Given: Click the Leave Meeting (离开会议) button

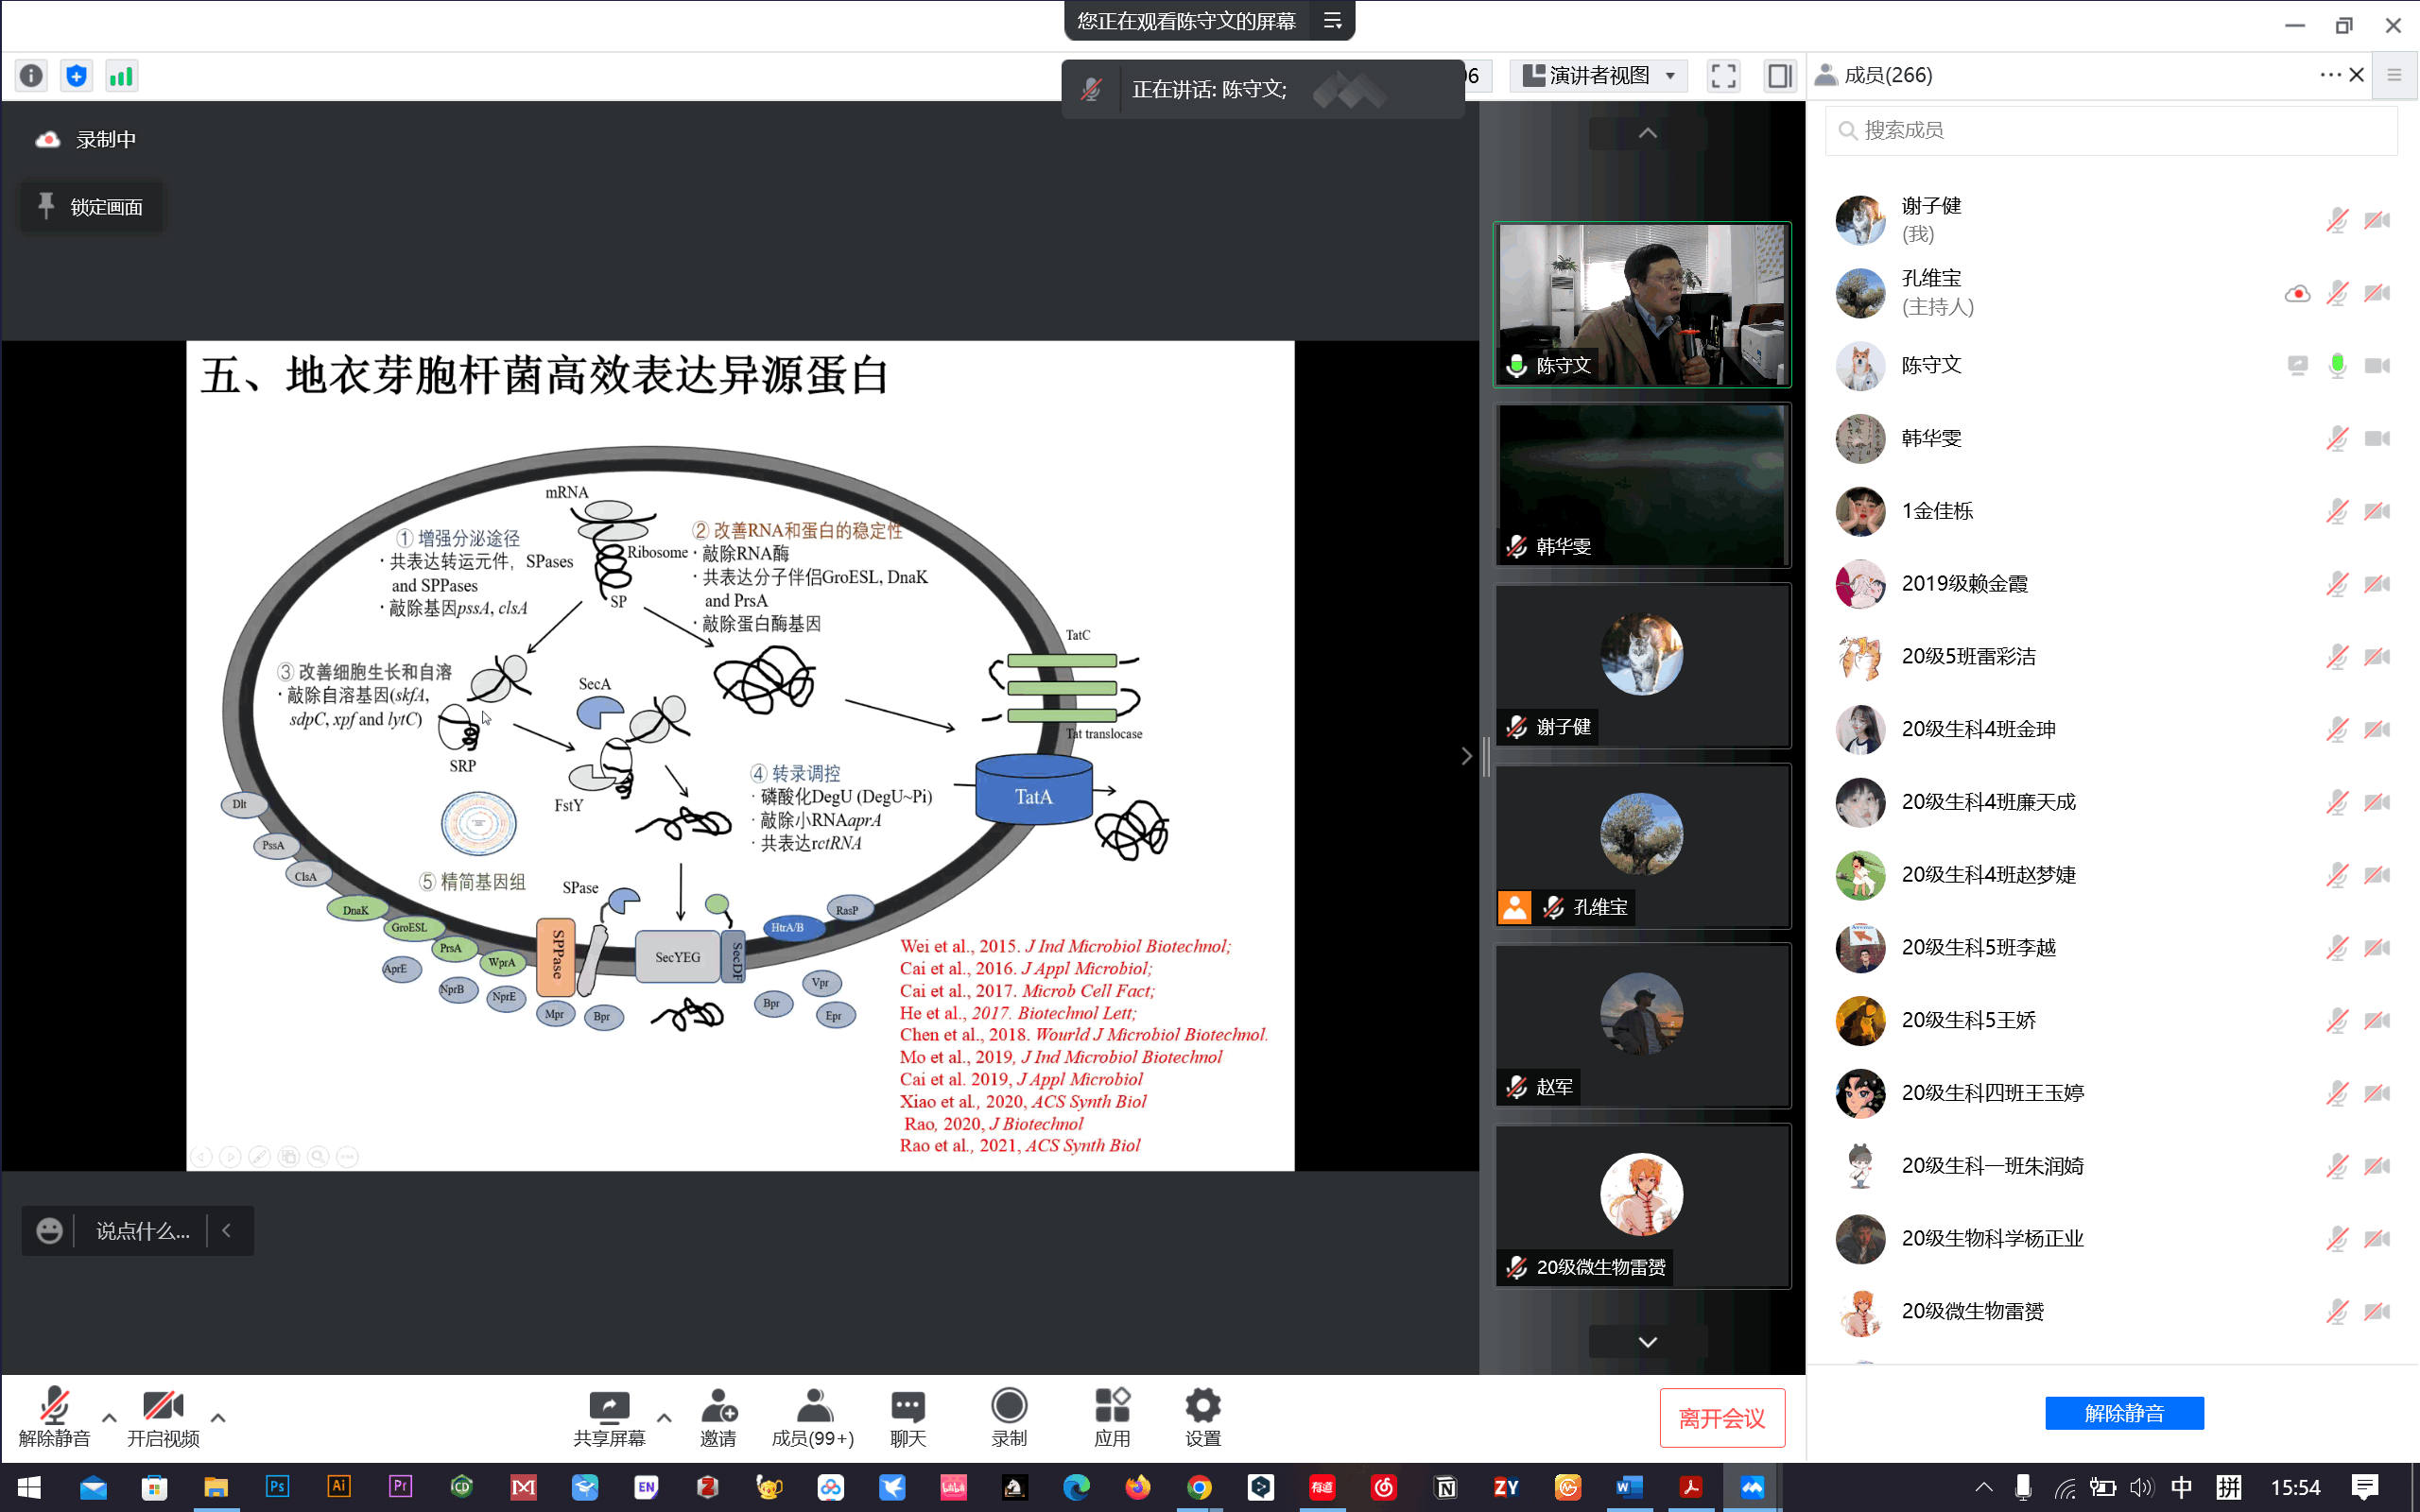Looking at the screenshot, I should point(1721,1417).
